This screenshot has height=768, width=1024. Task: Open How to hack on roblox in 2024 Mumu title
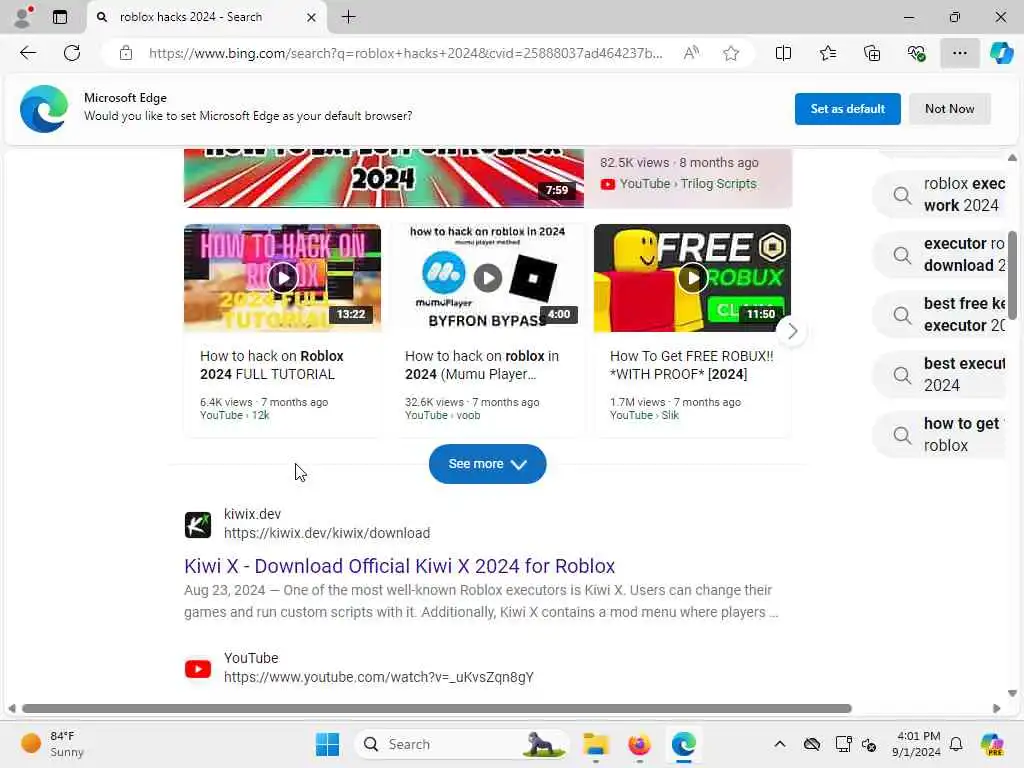[482, 365]
